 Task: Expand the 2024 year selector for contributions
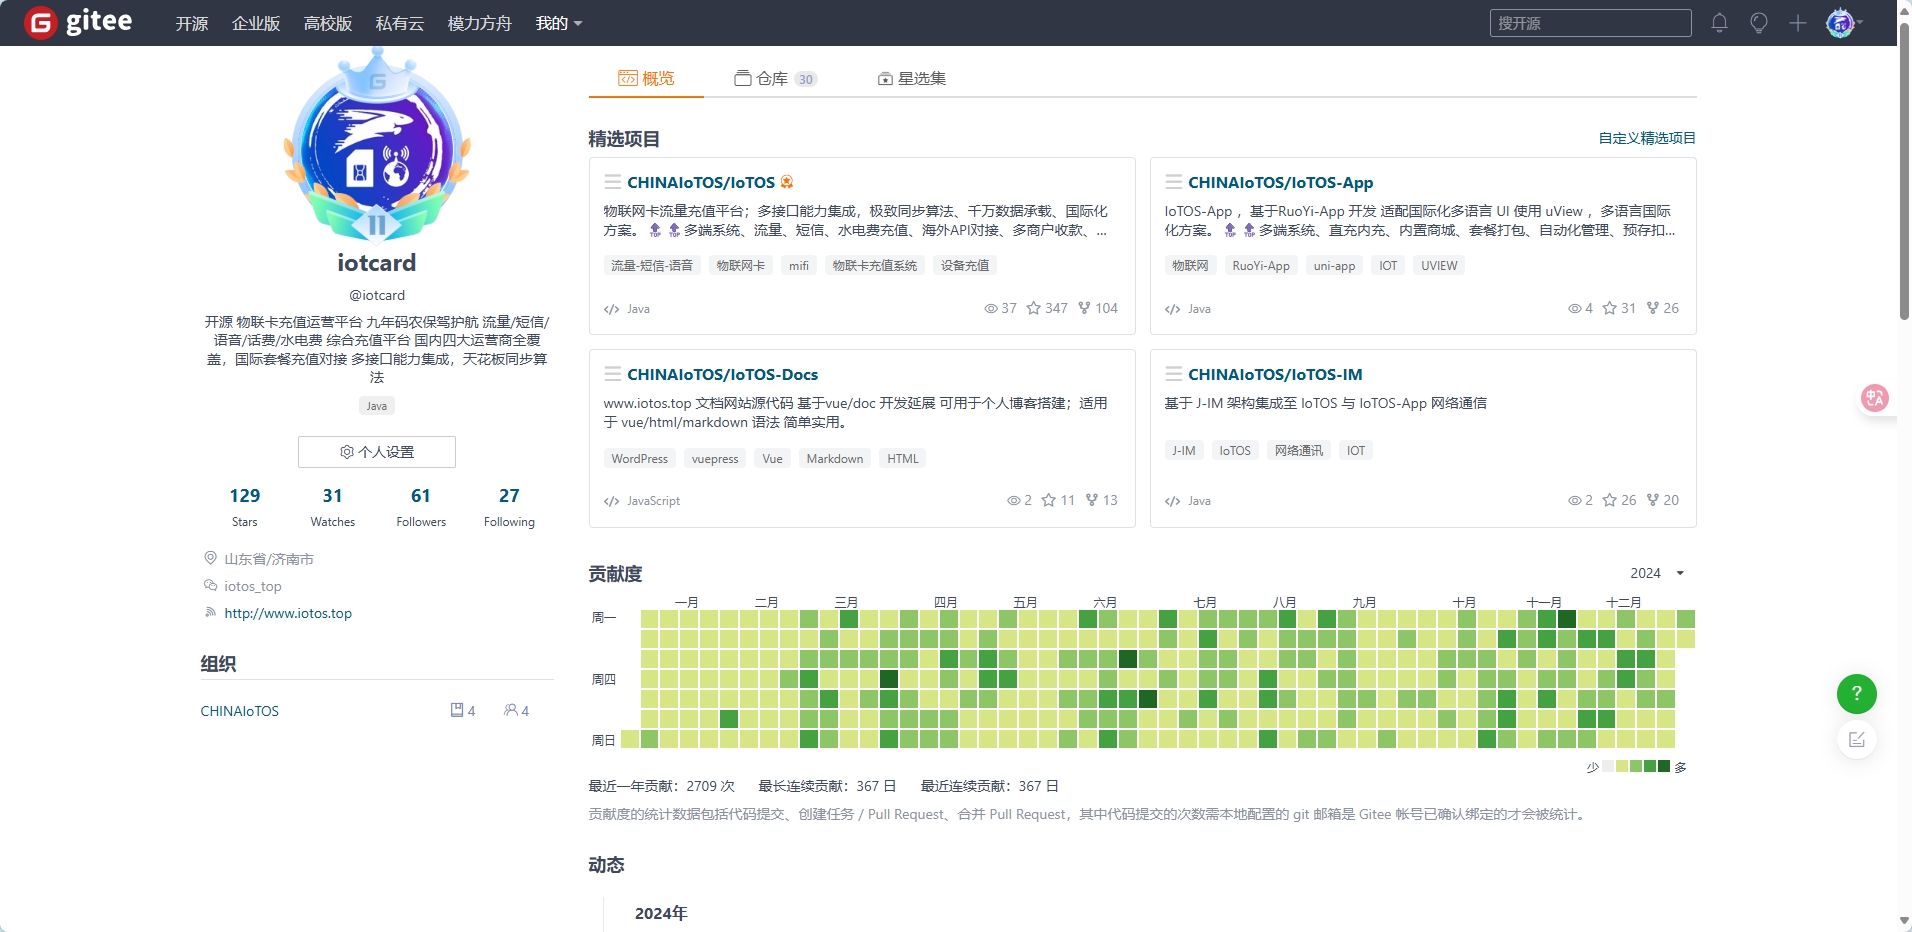coord(1657,573)
